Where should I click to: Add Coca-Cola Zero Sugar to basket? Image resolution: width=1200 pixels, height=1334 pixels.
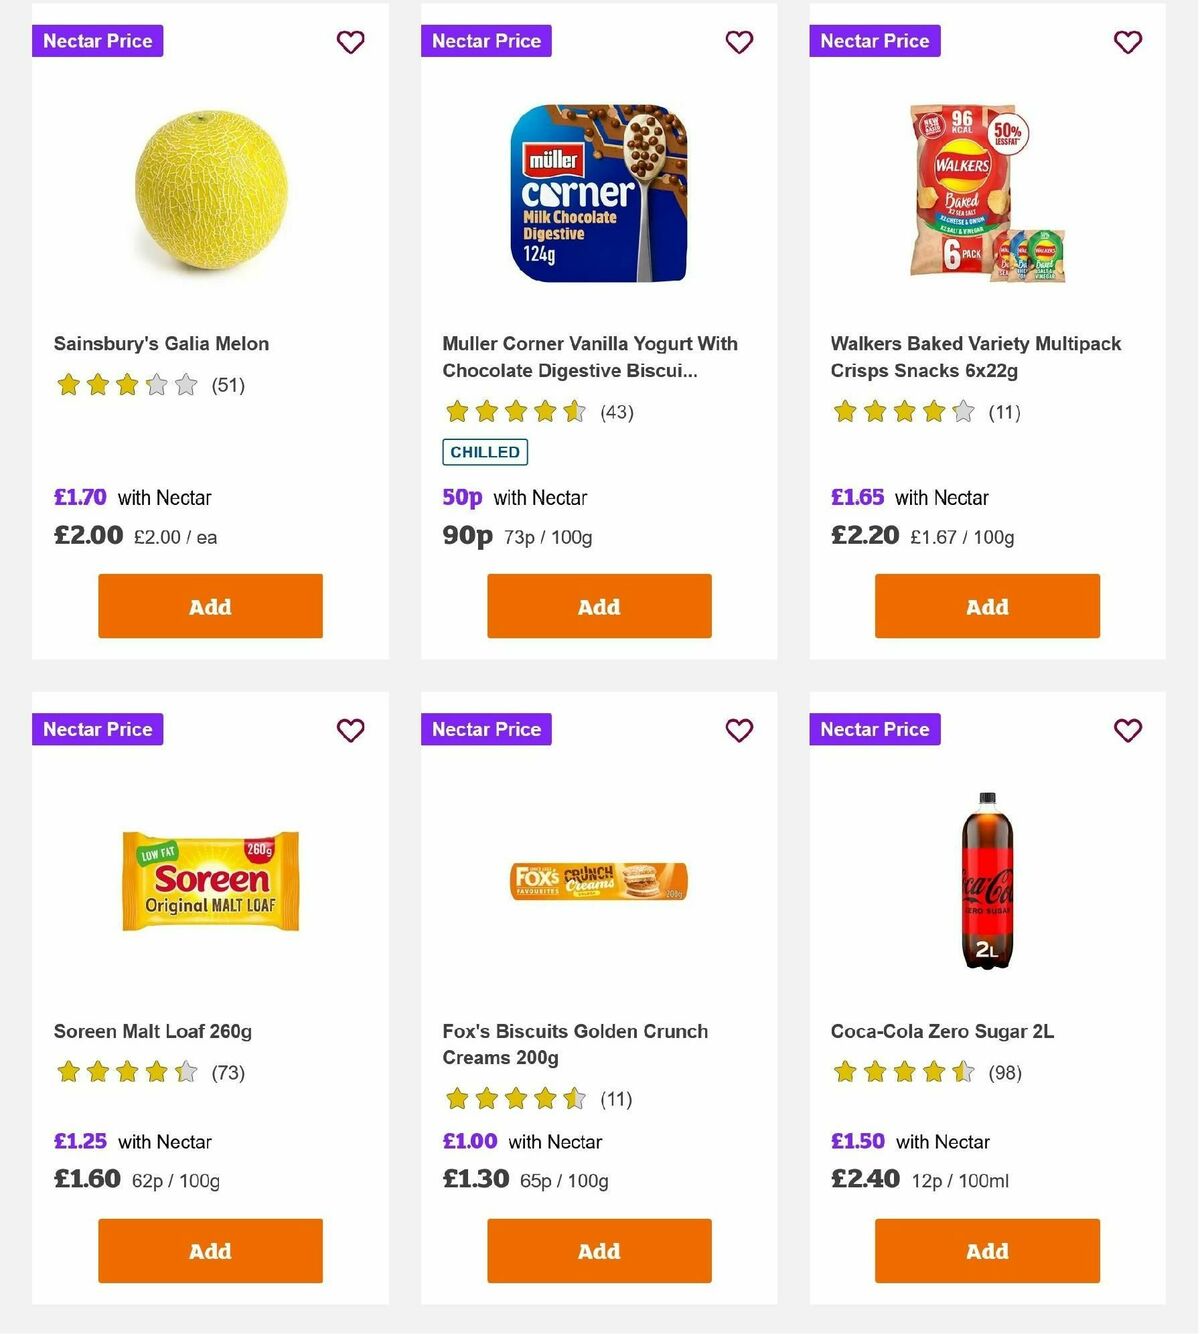click(986, 1251)
